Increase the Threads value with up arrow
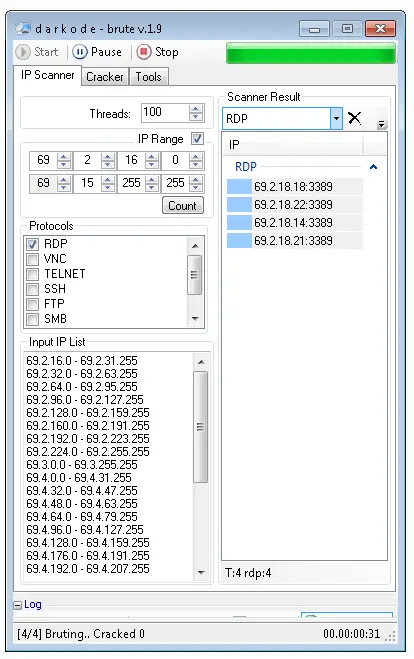This screenshot has width=414, height=659. tap(195, 109)
